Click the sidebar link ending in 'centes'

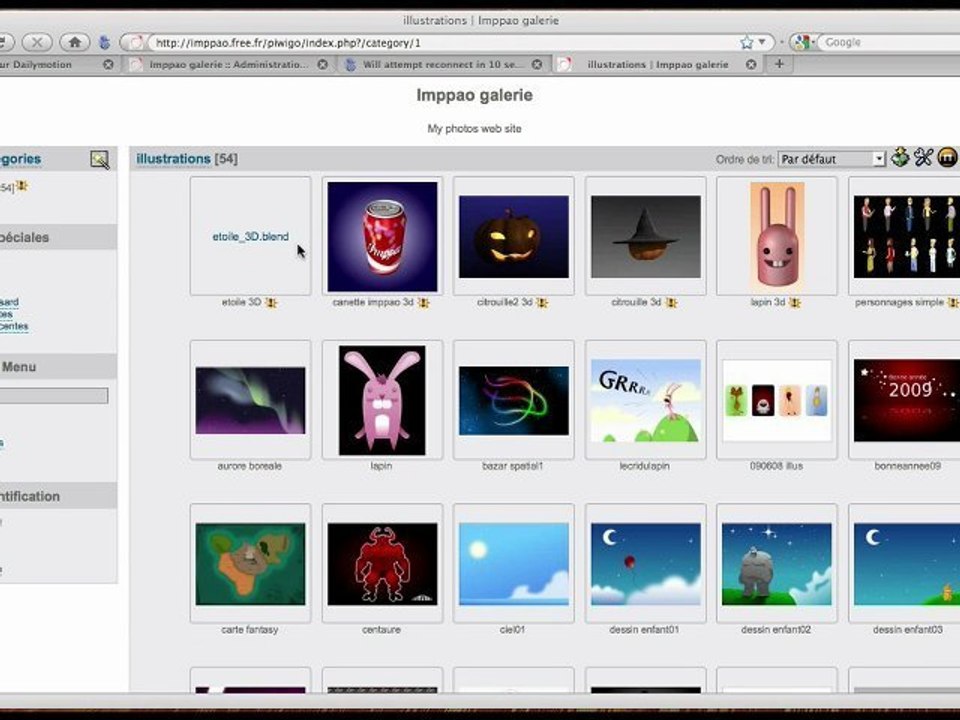(x=14, y=326)
